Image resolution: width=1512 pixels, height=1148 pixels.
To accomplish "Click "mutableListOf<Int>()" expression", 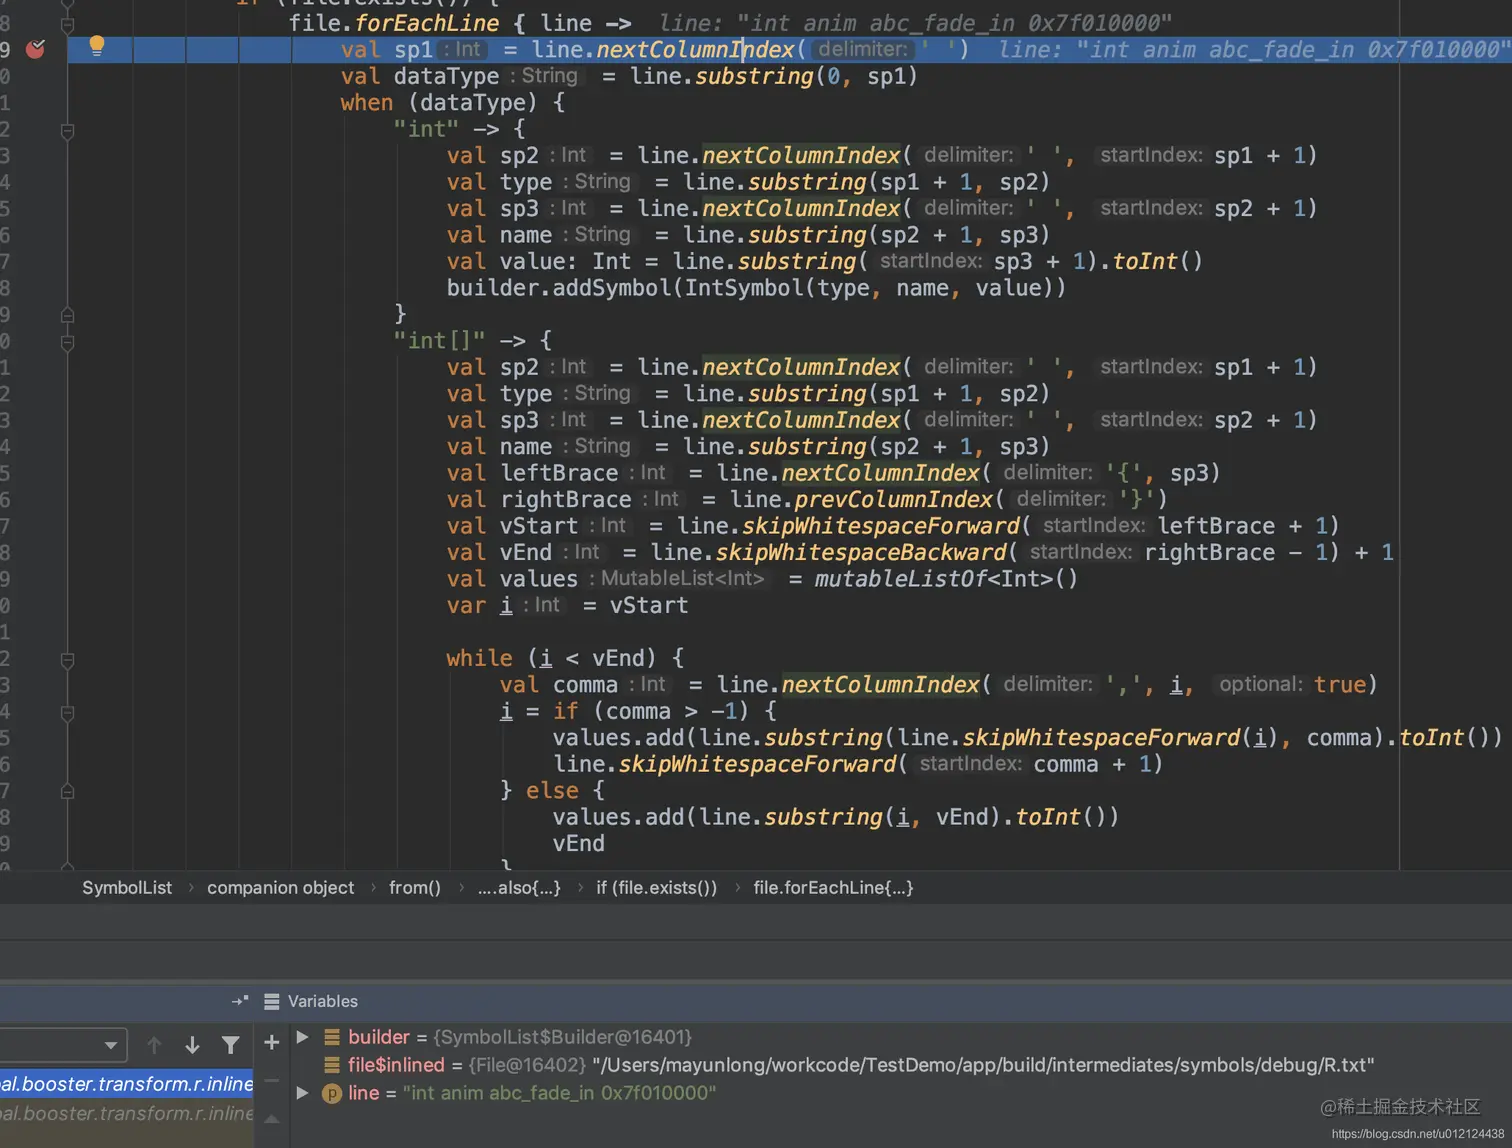I will pos(946,579).
